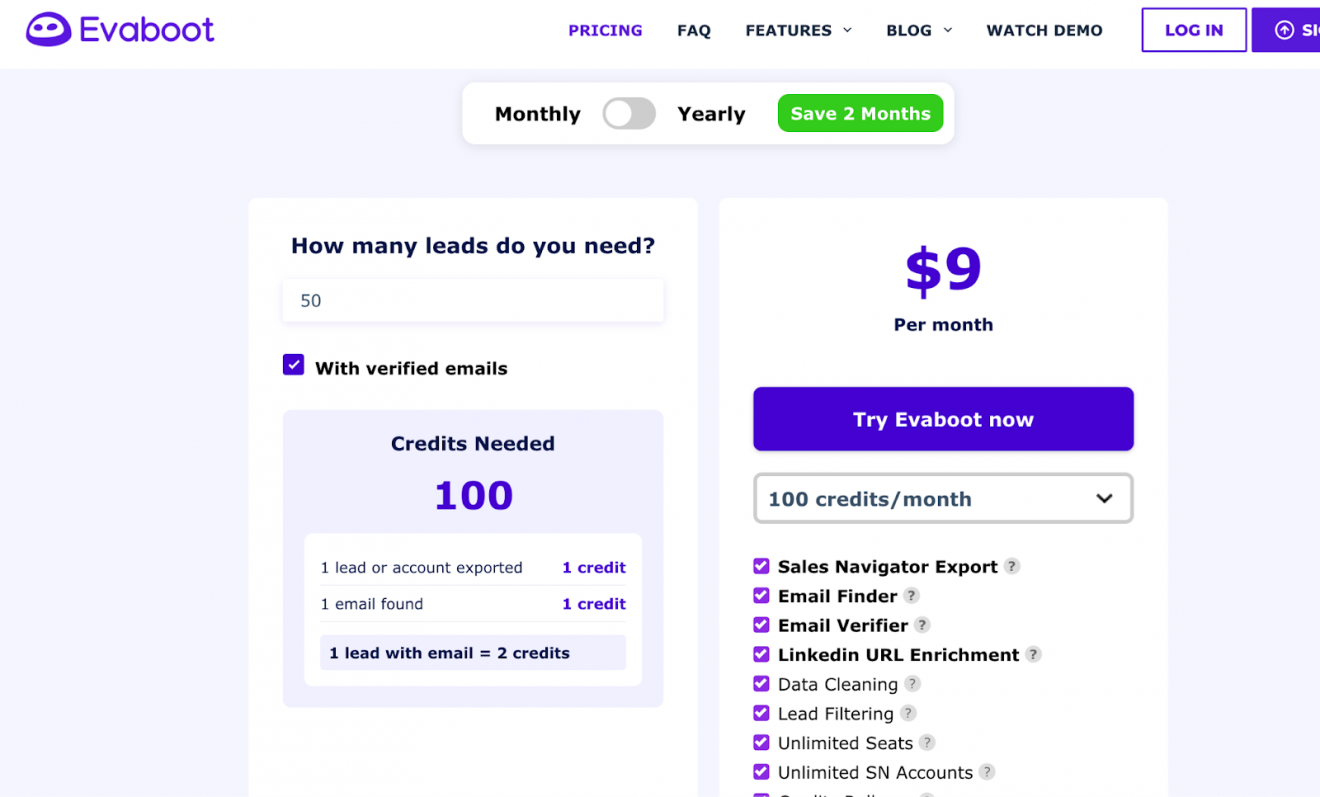Go to the Pricing page
Viewport: 1320px width, 797px height.
(x=605, y=31)
